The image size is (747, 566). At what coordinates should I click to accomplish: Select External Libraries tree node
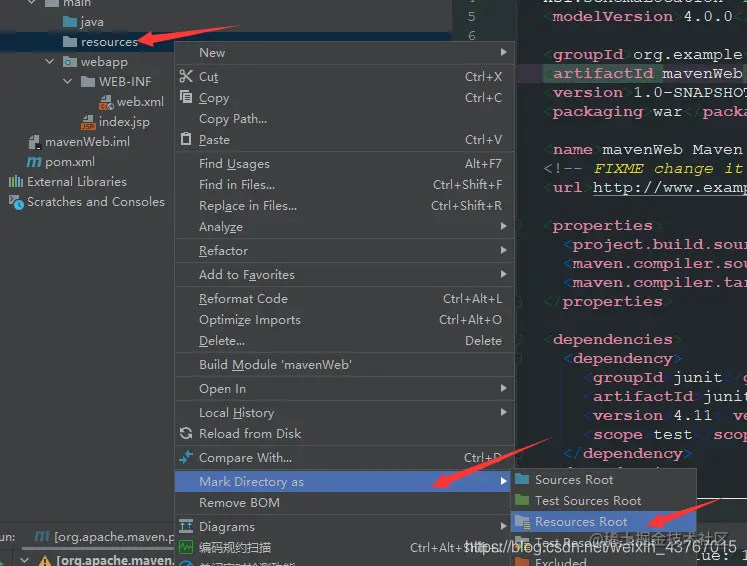[x=77, y=182]
